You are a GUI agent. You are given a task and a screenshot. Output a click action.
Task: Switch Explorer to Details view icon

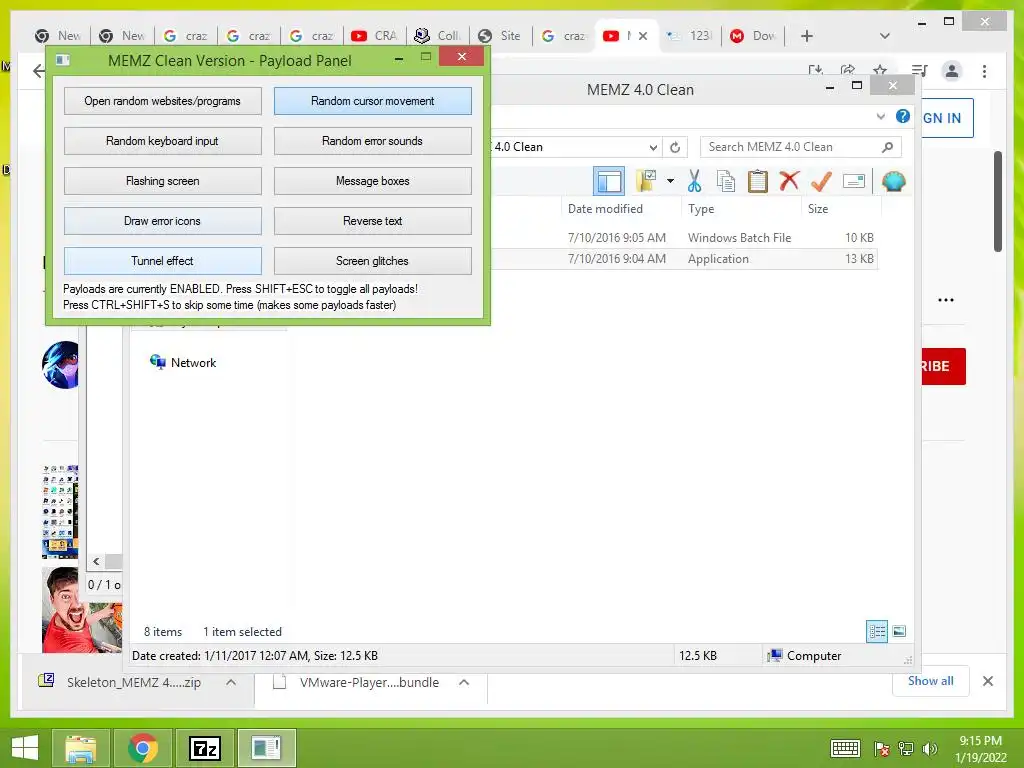pos(876,631)
